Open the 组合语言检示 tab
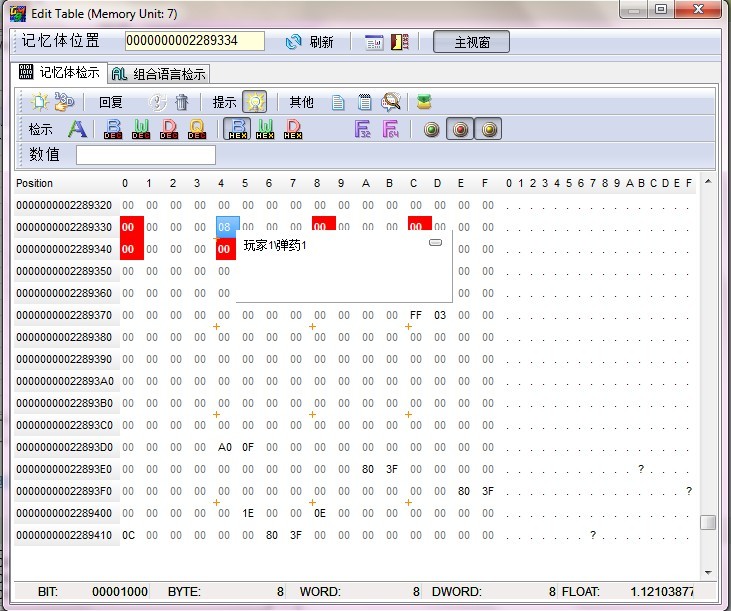The height and width of the screenshot is (611, 731). 159,73
